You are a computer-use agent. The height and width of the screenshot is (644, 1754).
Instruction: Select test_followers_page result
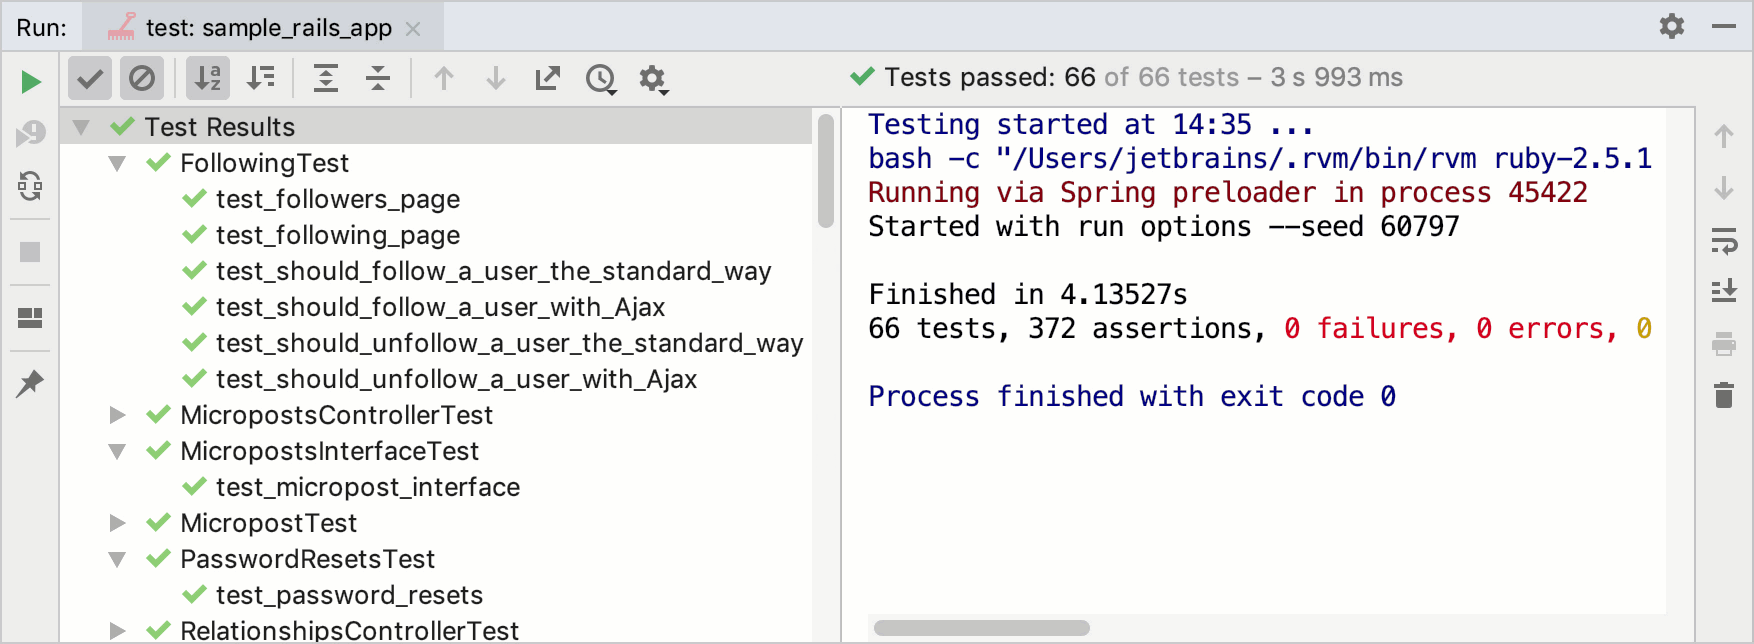338,199
